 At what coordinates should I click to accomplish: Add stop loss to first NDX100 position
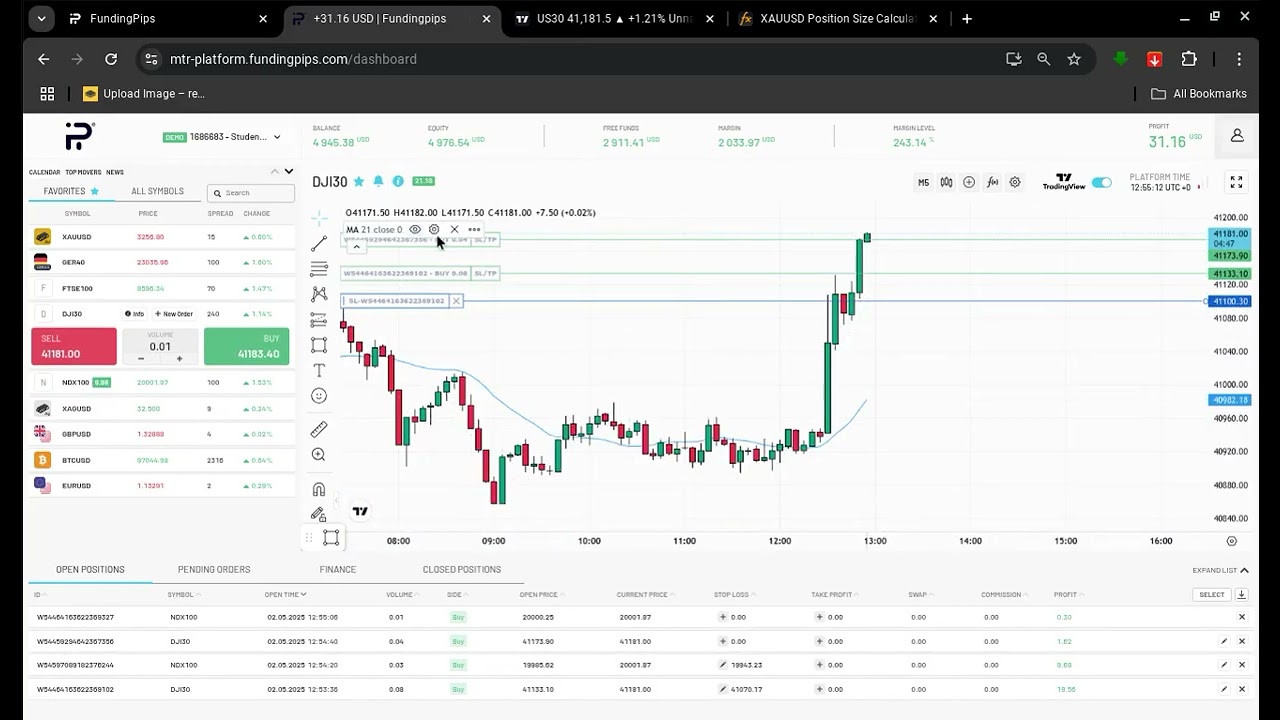pyautogui.click(x=723, y=617)
